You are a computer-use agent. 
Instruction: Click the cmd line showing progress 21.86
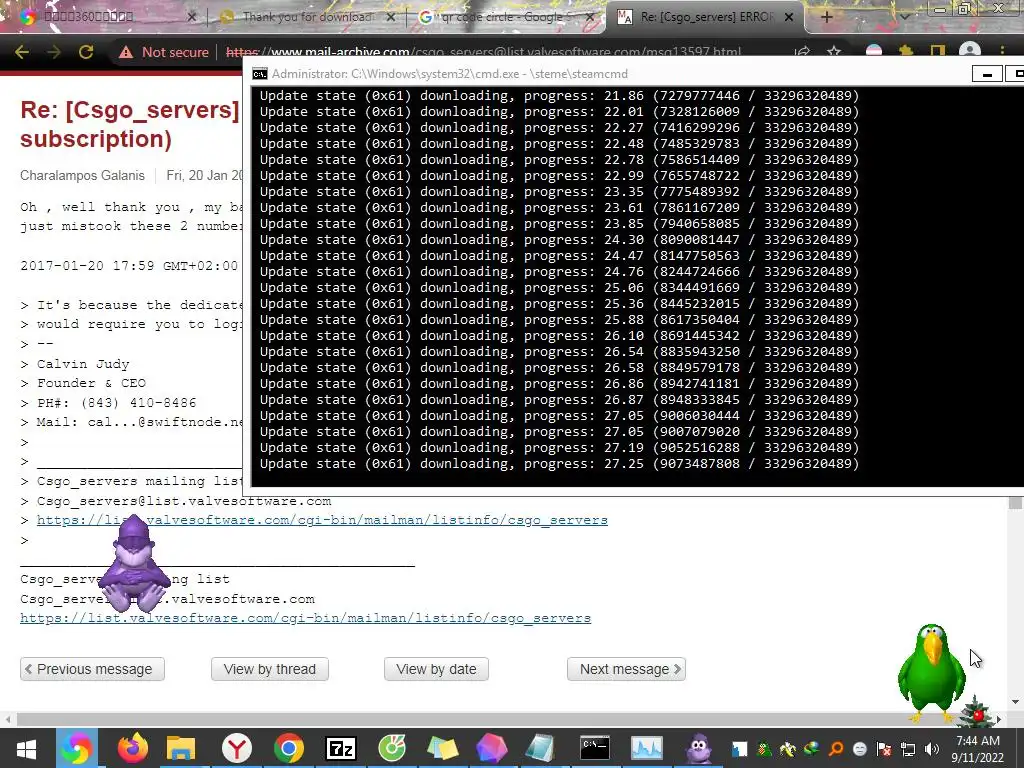click(559, 95)
